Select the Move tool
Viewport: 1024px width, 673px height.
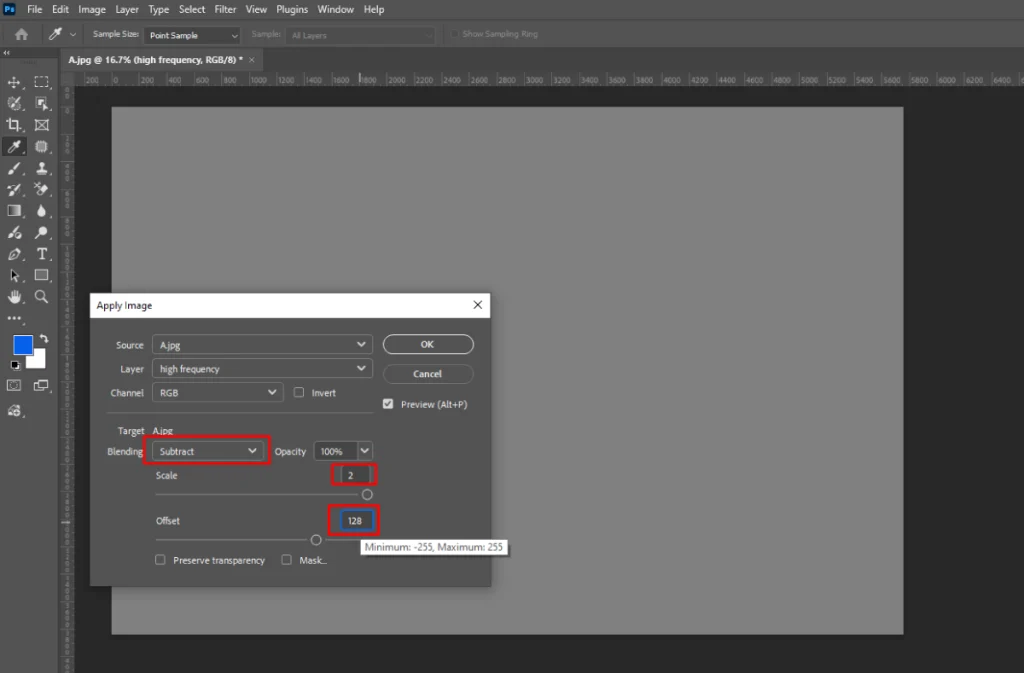click(14, 82)
